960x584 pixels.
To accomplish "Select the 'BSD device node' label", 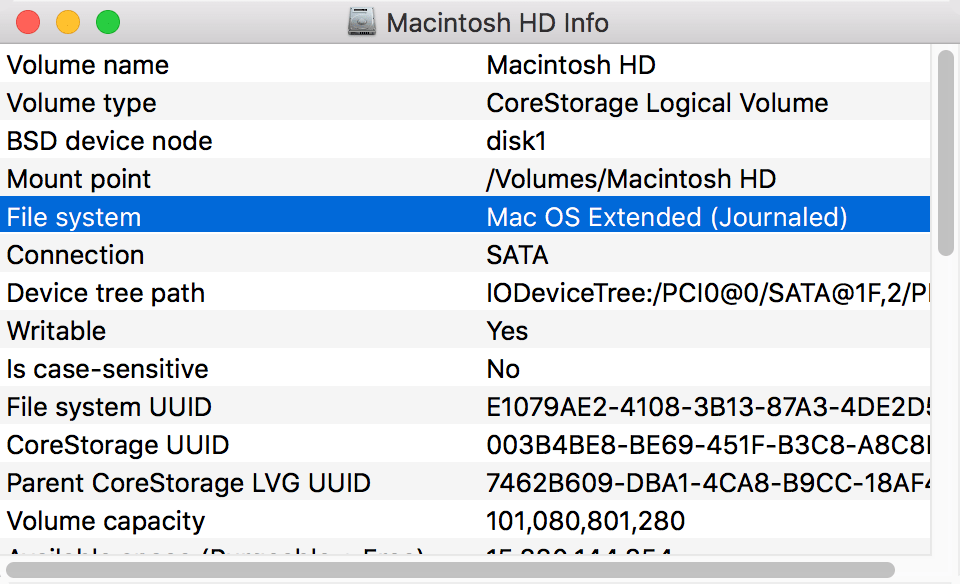I will pos(110,141).
